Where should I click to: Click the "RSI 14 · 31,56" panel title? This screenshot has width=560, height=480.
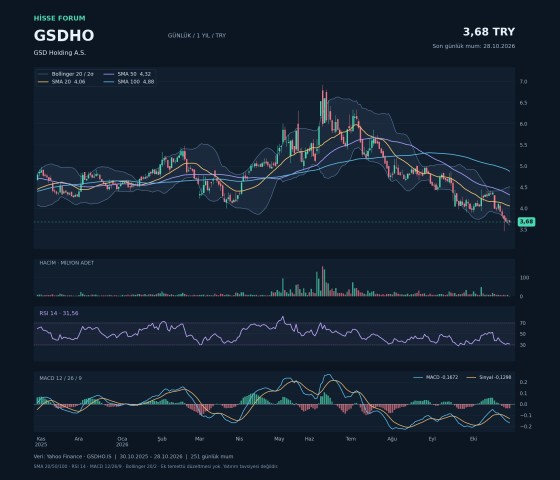(59, 313)
